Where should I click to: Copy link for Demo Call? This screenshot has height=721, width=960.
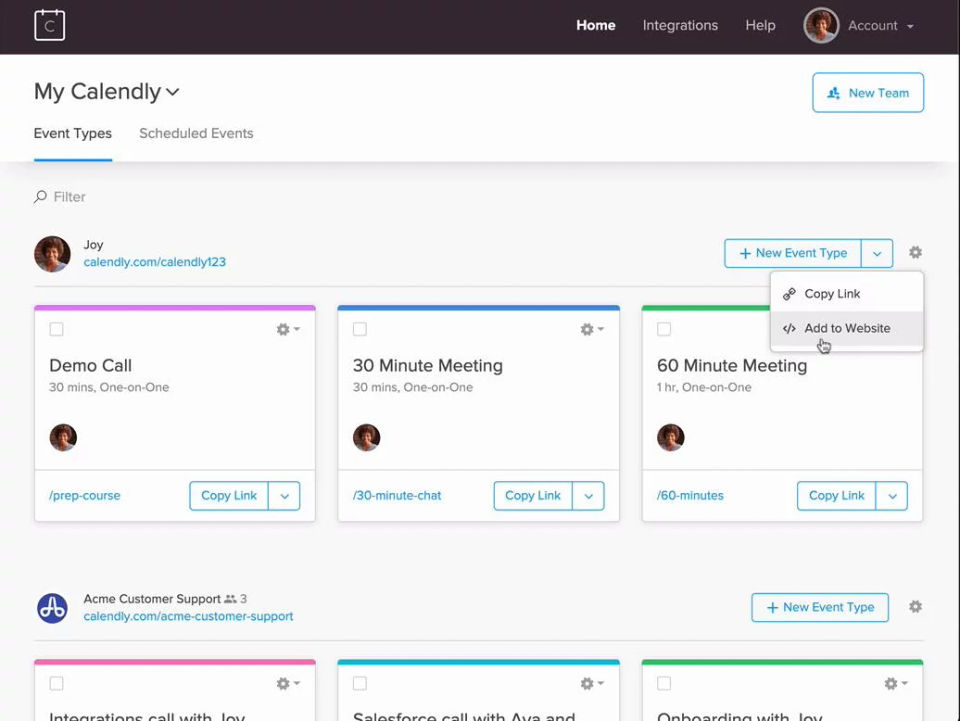pos(229,496)
